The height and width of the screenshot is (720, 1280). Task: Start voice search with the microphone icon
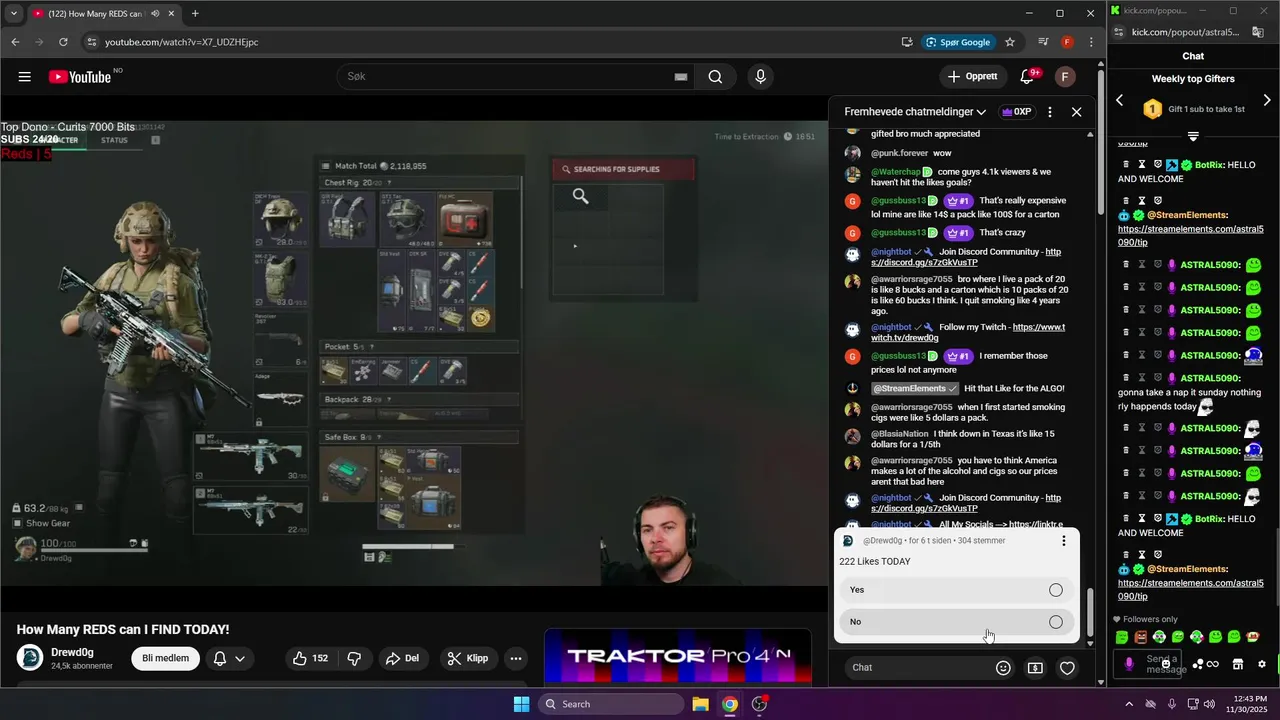point(761,77)
